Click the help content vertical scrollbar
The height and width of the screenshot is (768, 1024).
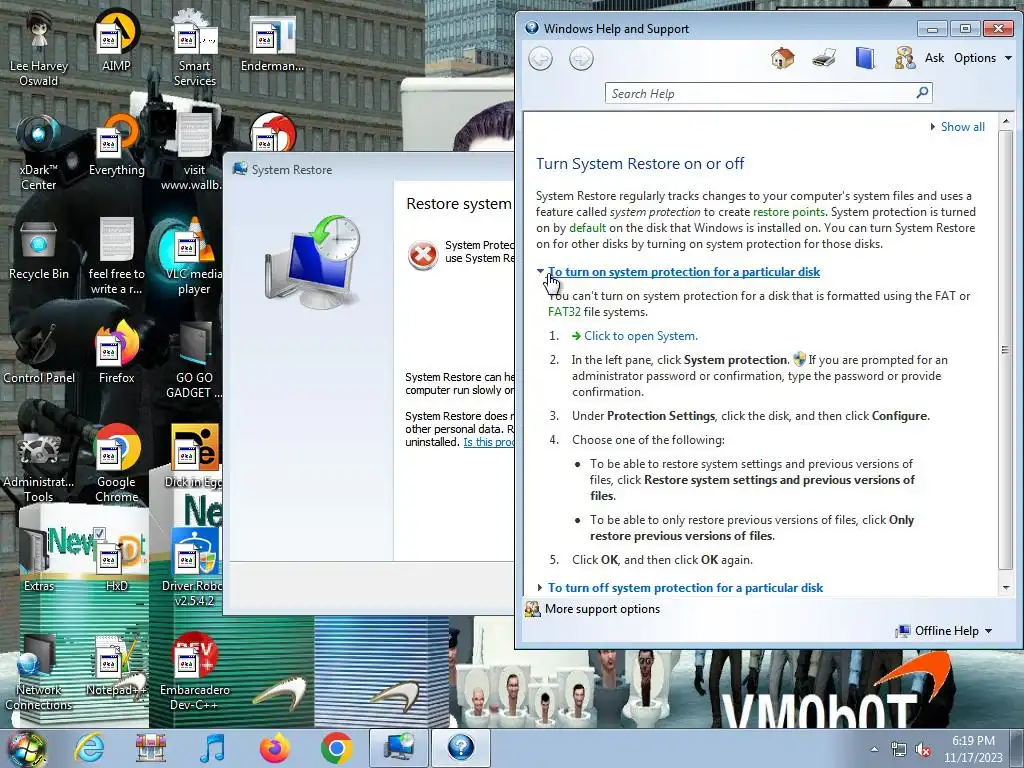pyautogui.click(x=1006, y=349)
